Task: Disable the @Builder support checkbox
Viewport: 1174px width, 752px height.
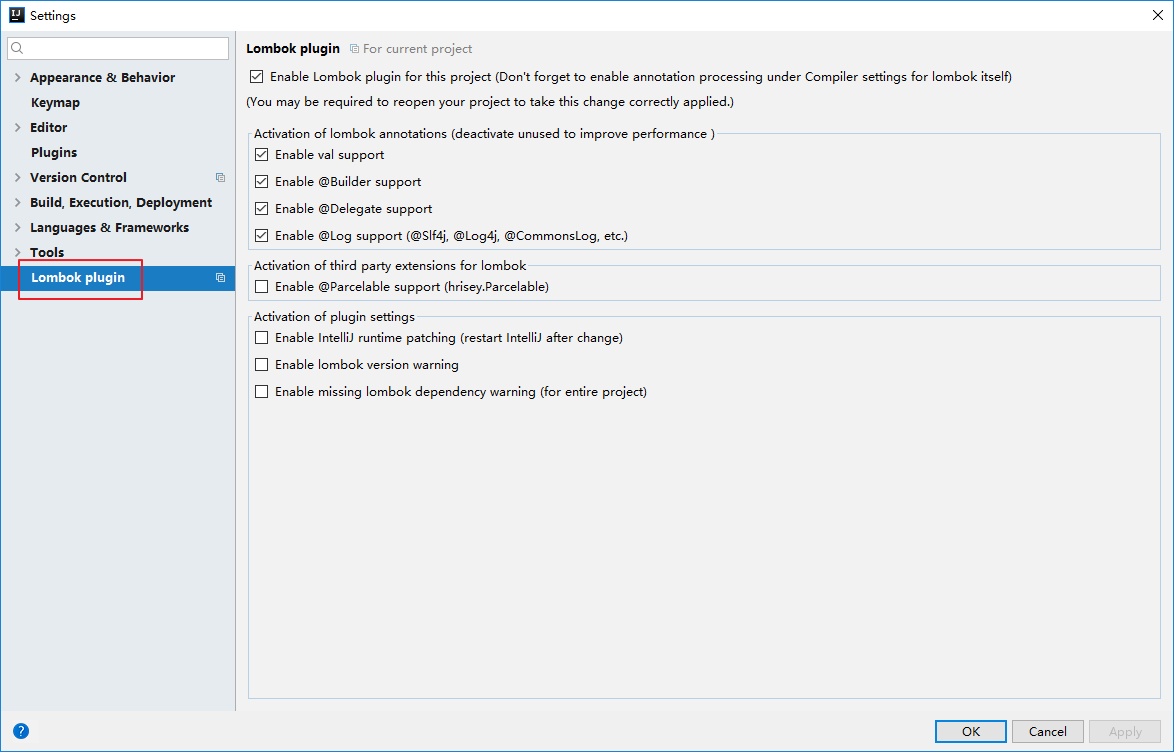Action: pos(262,182)
